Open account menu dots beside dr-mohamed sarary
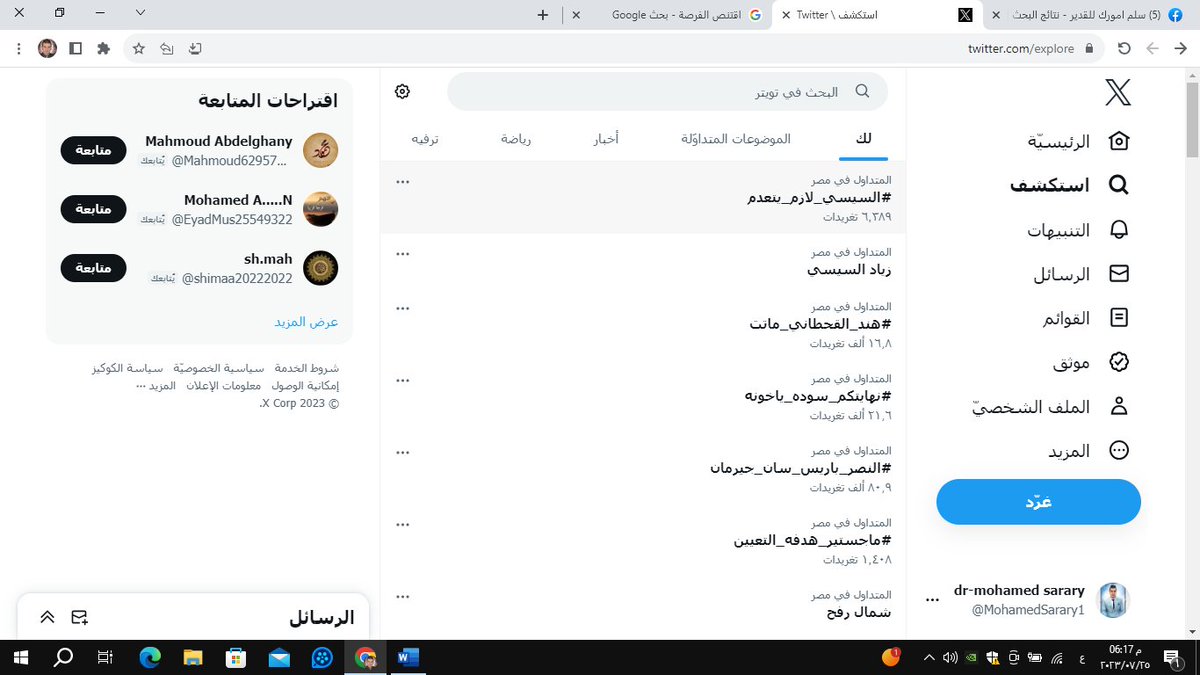The width and height of the screenshot is (1200, 675). (933, 600)
